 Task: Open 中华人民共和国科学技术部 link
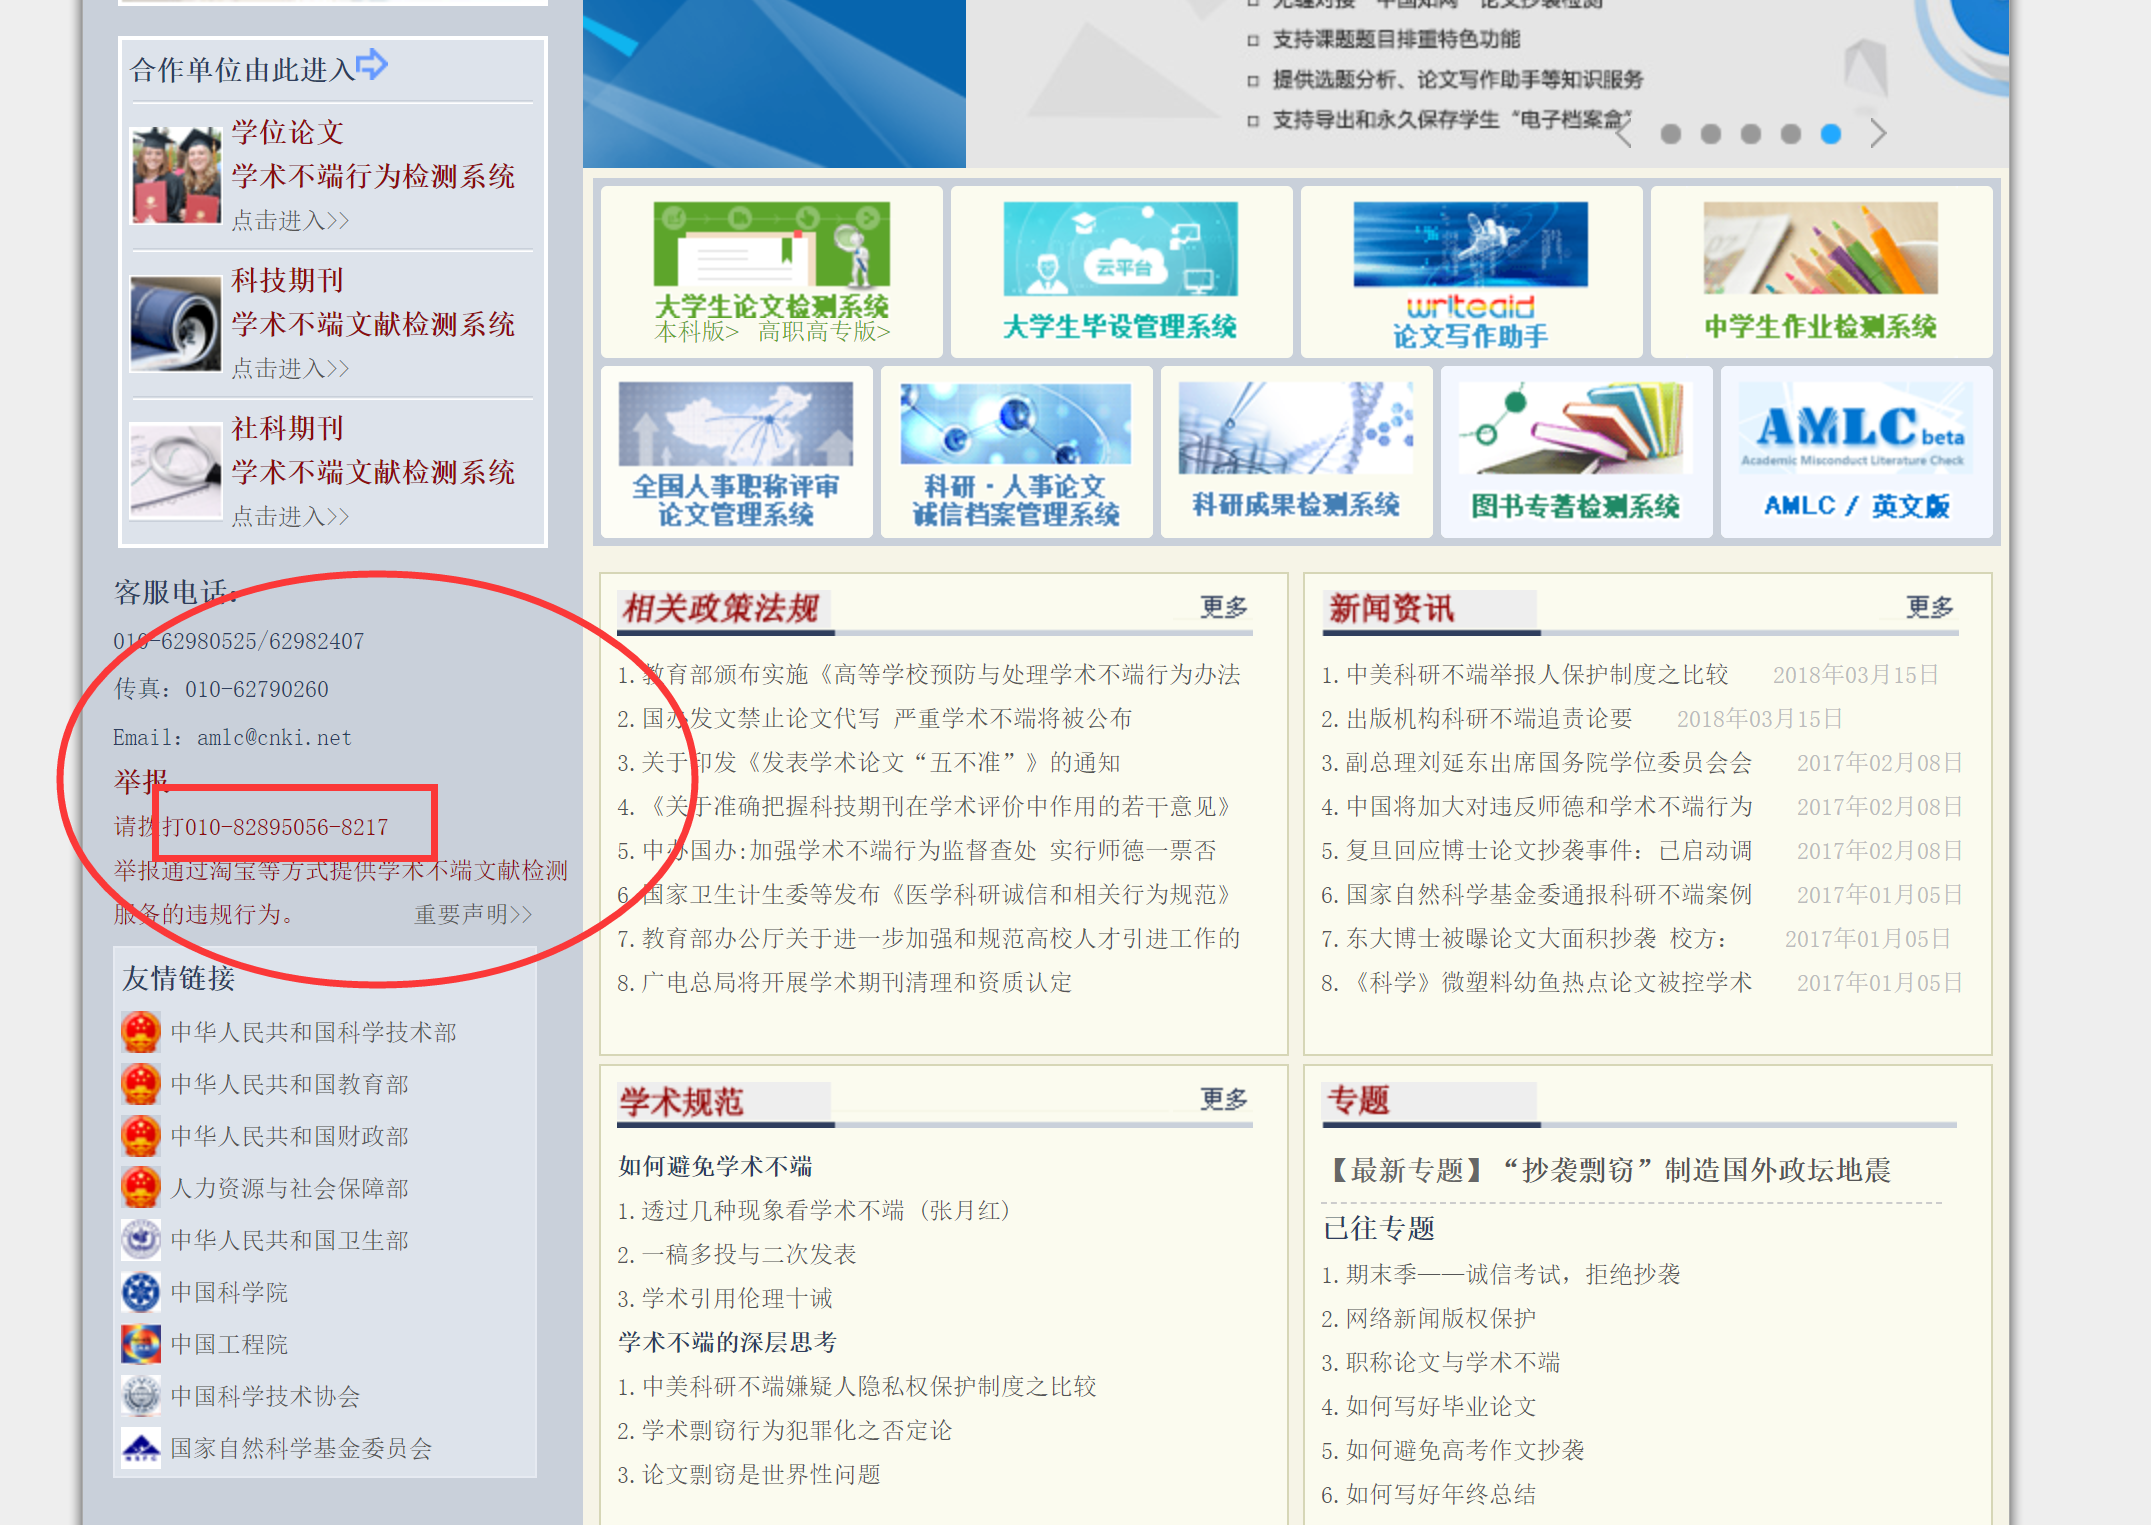[x=313, y=1033]
